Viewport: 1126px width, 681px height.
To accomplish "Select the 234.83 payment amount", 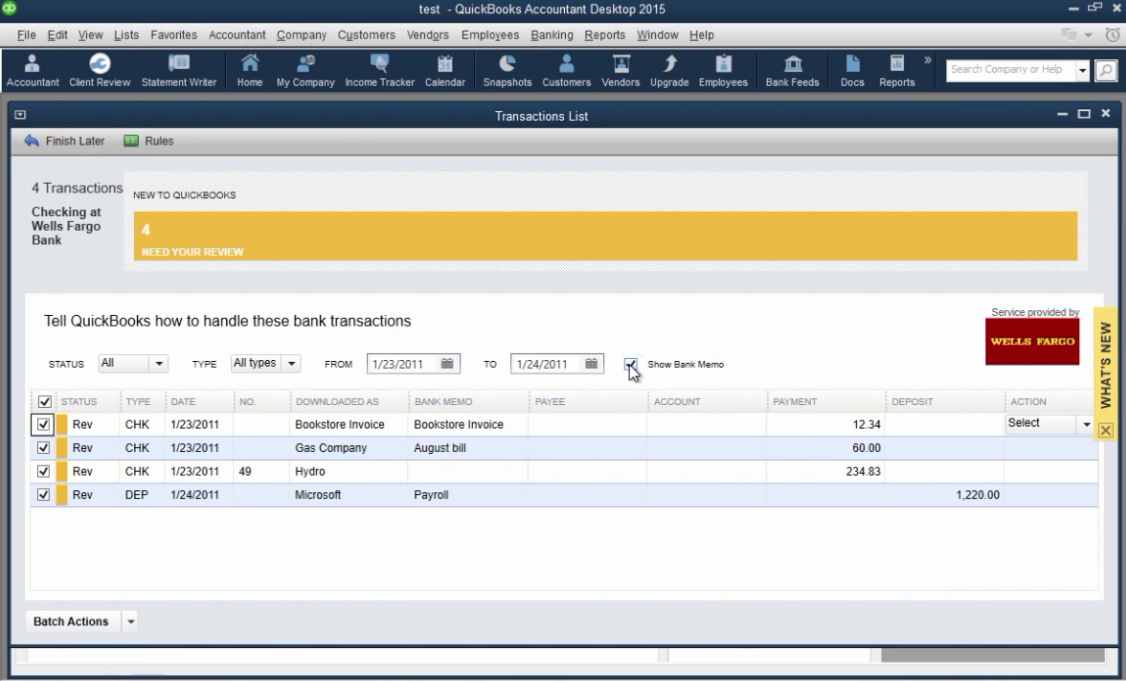I will [863, 471].
